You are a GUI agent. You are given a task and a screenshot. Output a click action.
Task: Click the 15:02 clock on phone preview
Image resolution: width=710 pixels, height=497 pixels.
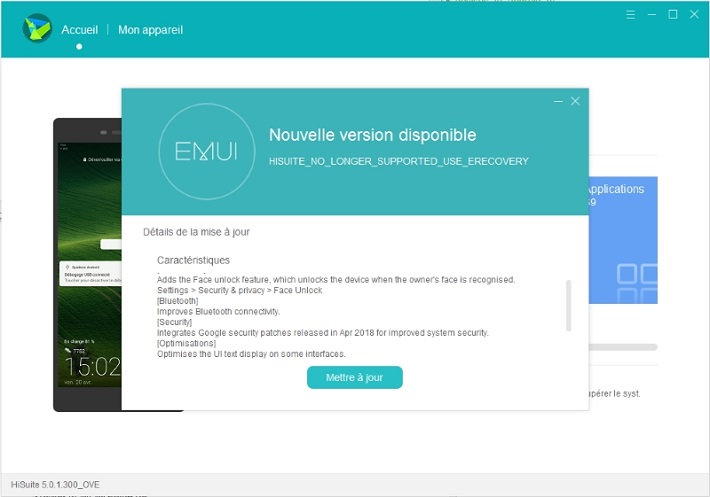pyautogui.click(x=93, y=367)
